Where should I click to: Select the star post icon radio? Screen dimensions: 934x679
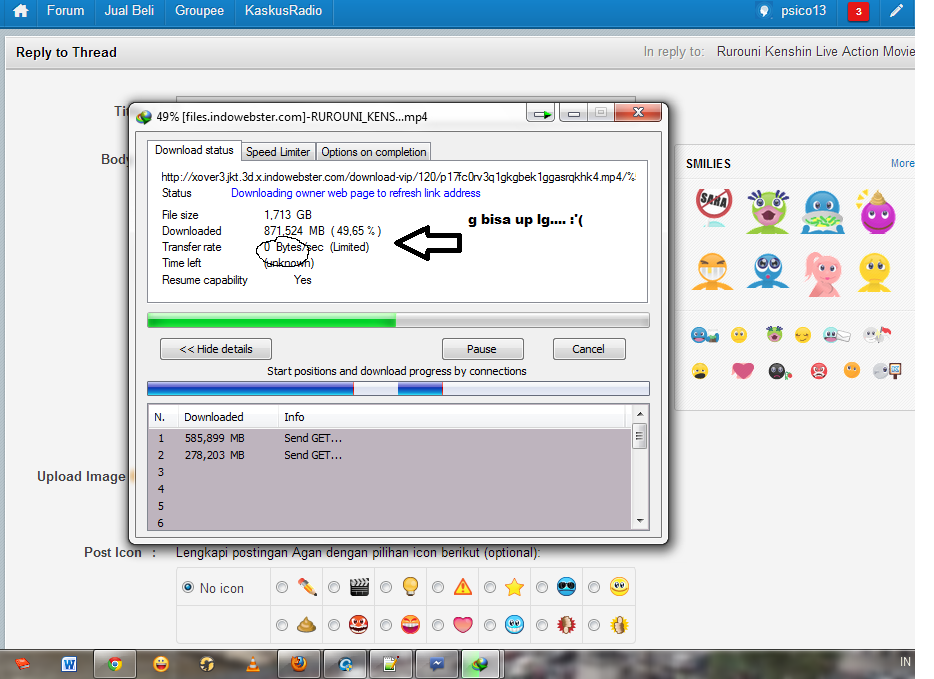490,587
